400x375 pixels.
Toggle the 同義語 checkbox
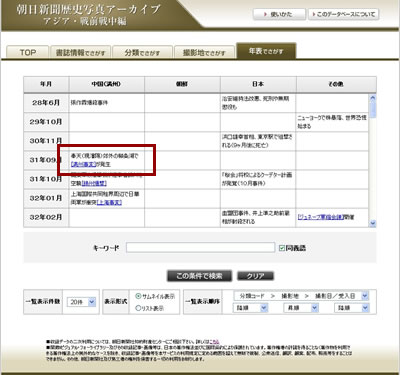tap(282, 248)
